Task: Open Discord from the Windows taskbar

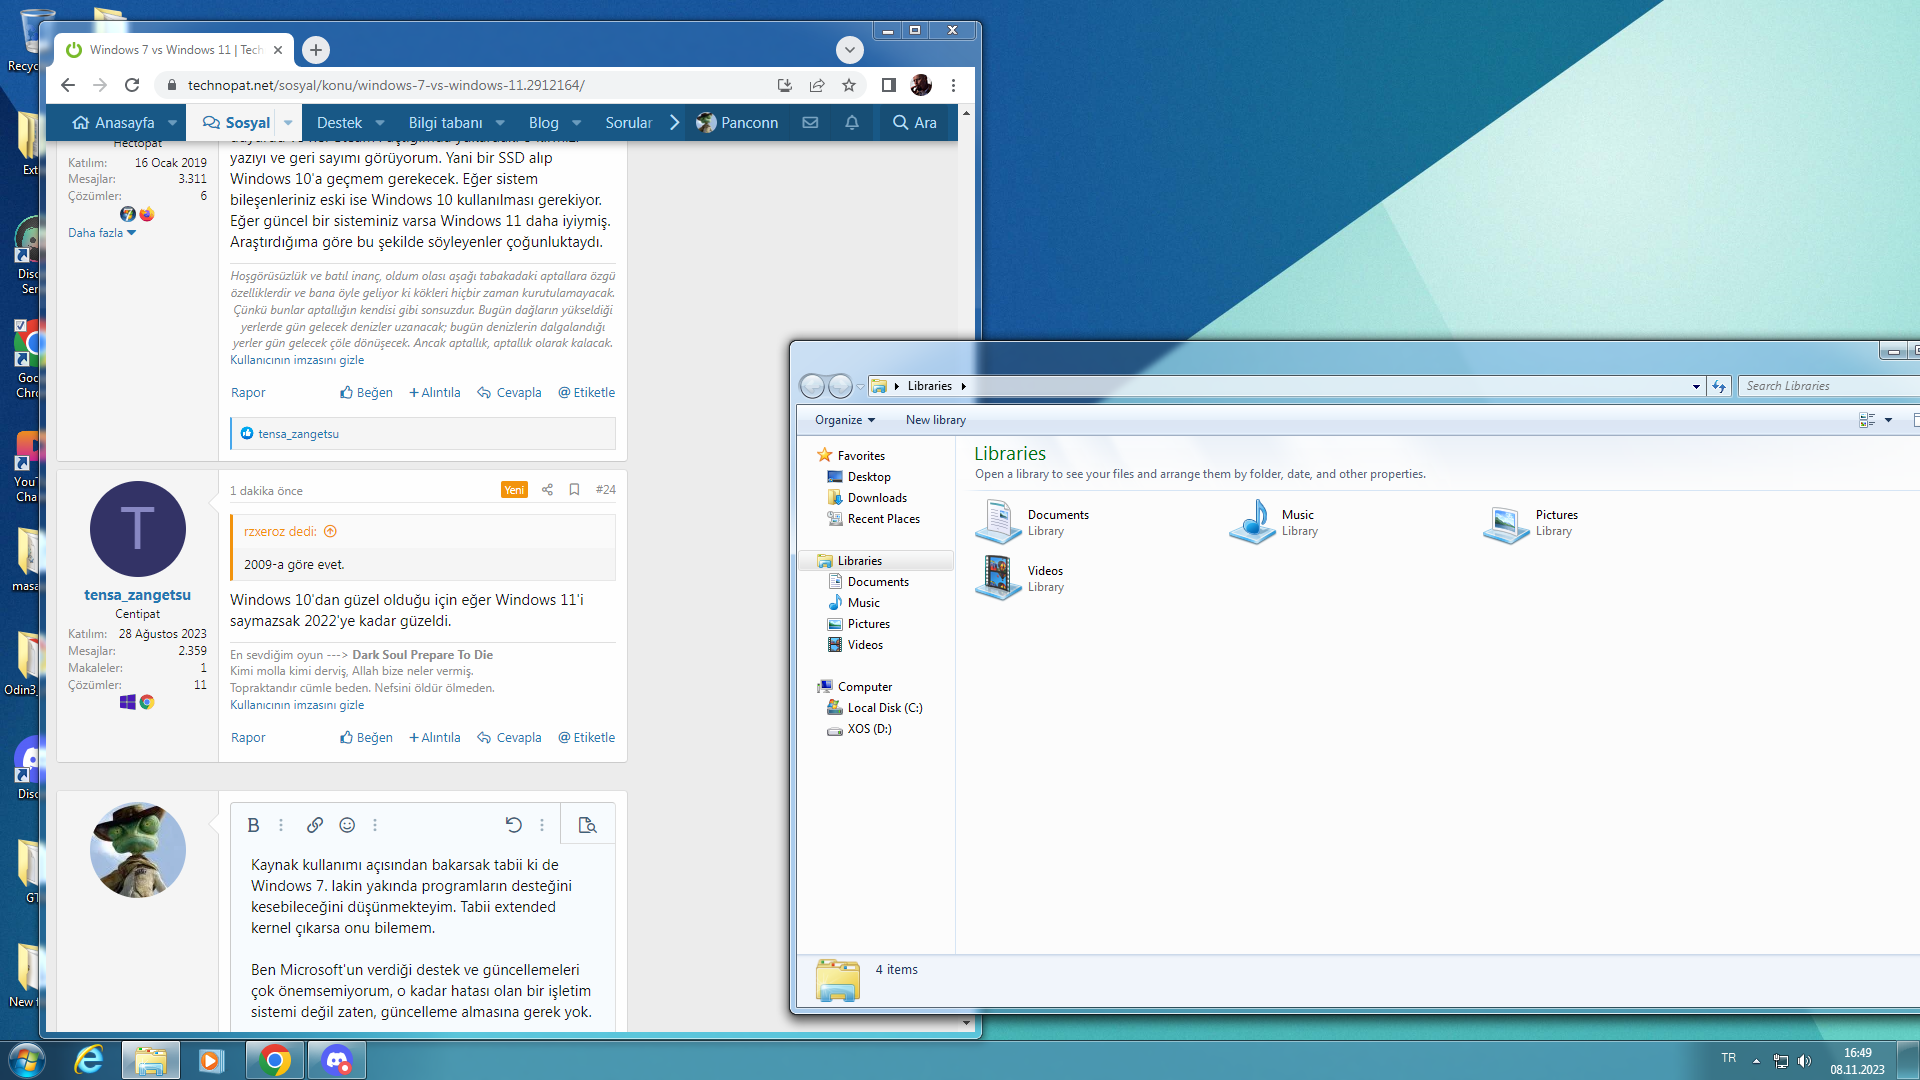Action: pyautogui.click(x=337, y=1060)
